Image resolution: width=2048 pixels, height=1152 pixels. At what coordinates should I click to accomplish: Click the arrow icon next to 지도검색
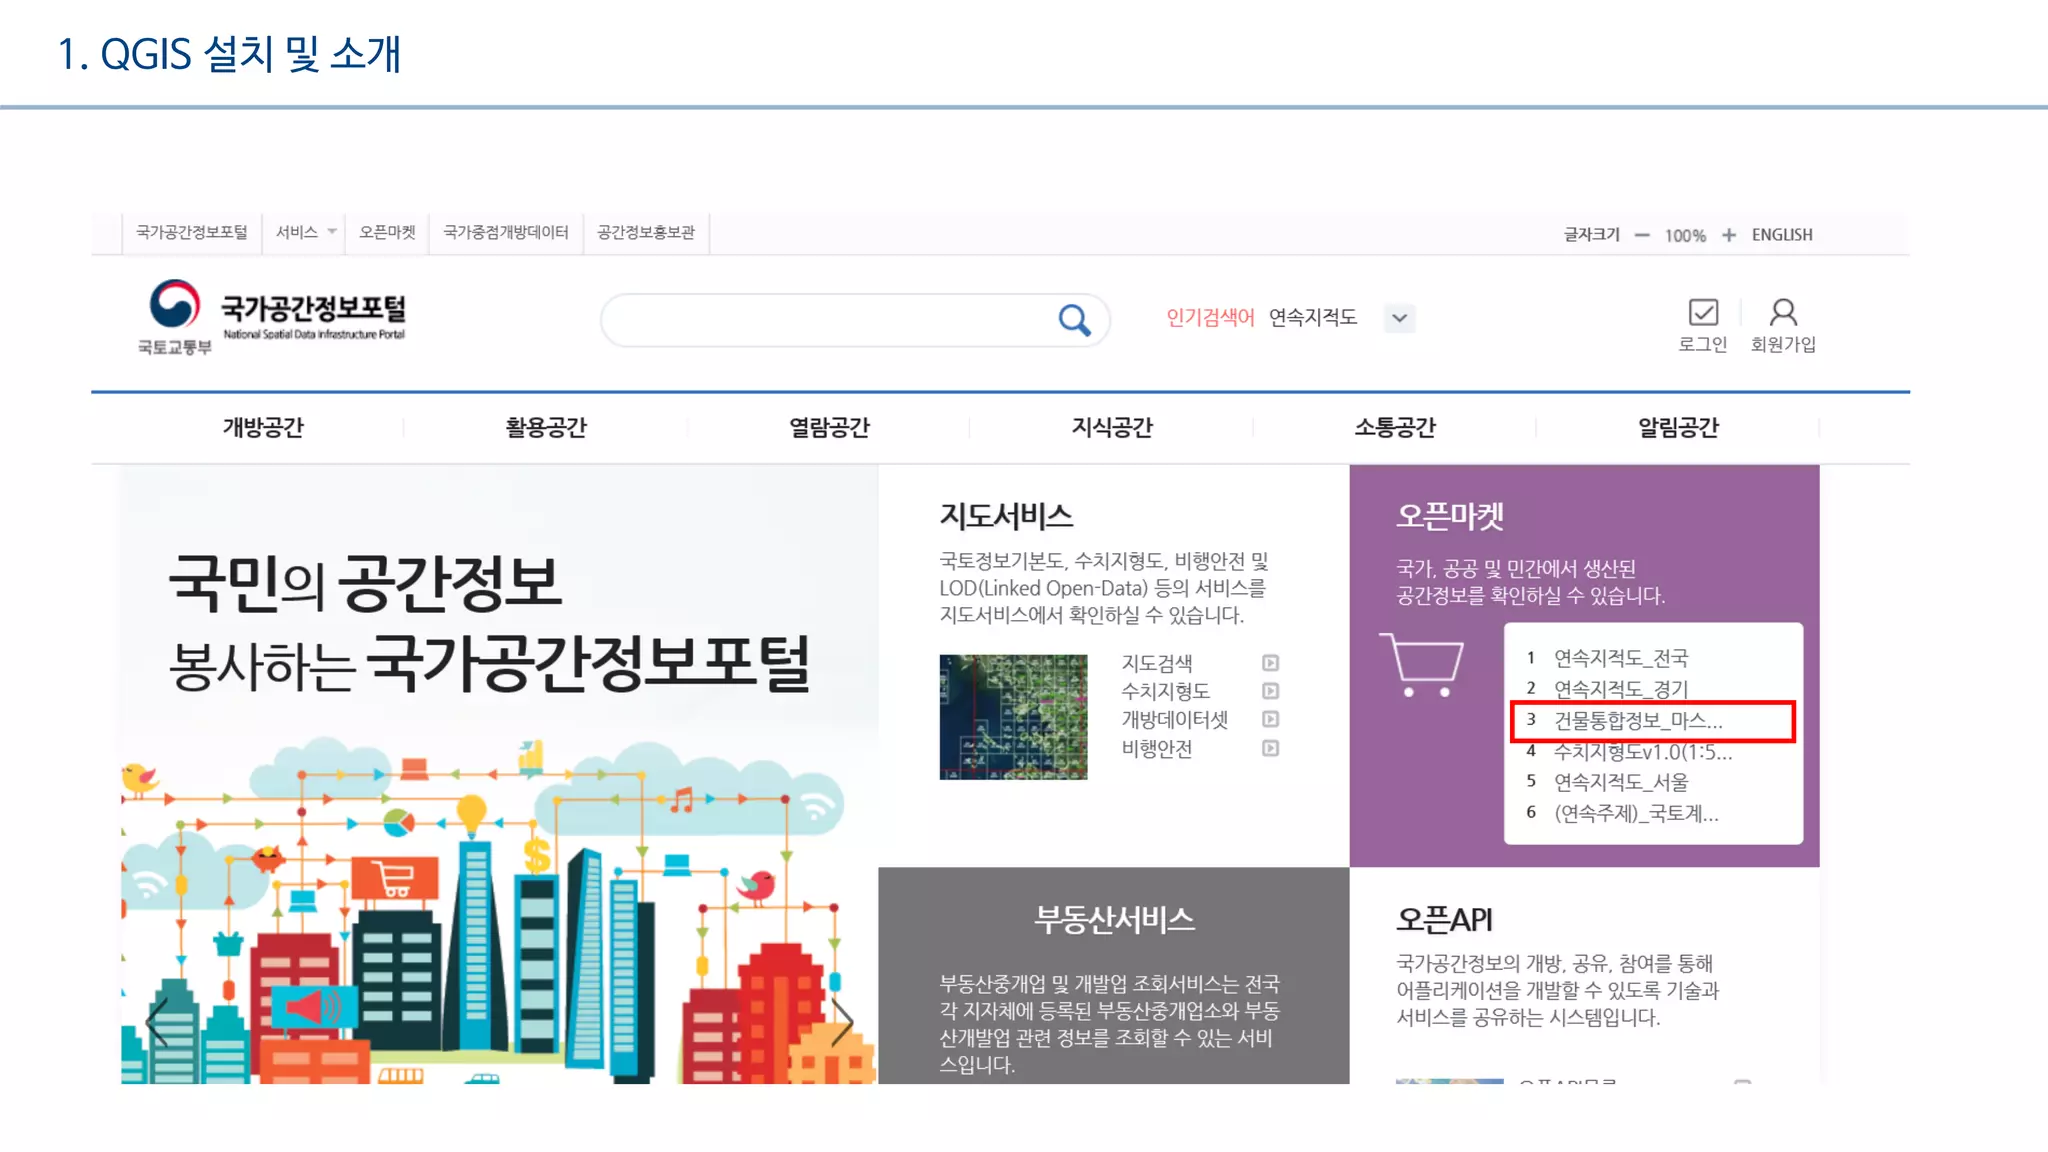[1271, 663]
